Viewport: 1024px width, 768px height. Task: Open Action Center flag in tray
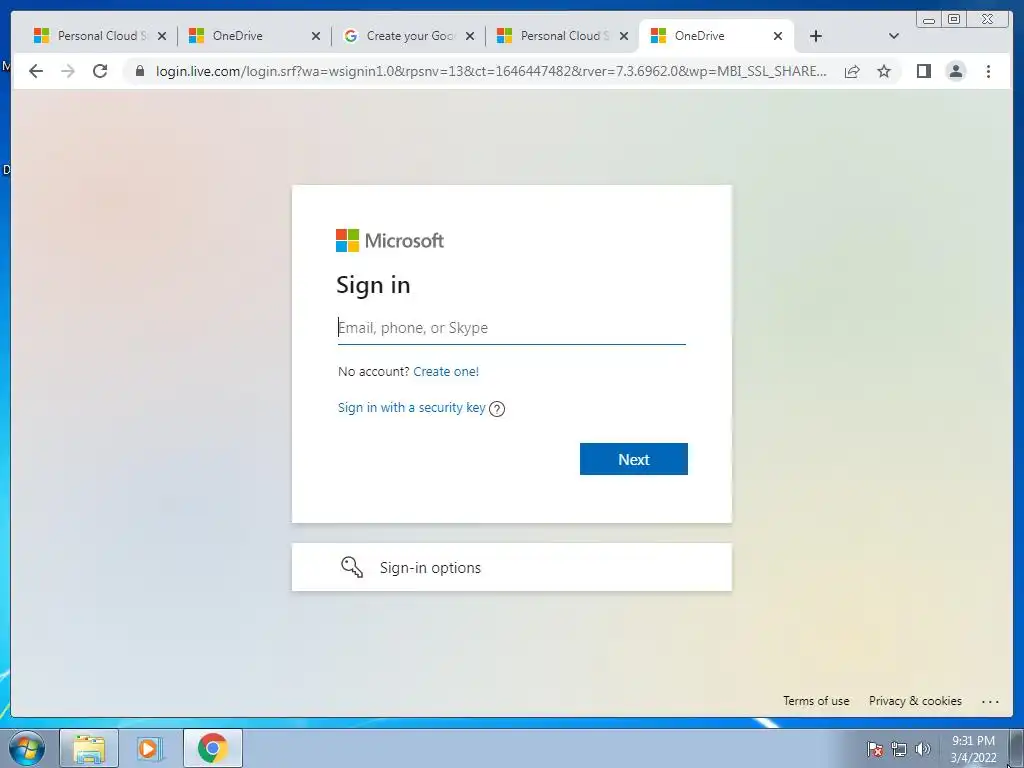coord(875,749)
